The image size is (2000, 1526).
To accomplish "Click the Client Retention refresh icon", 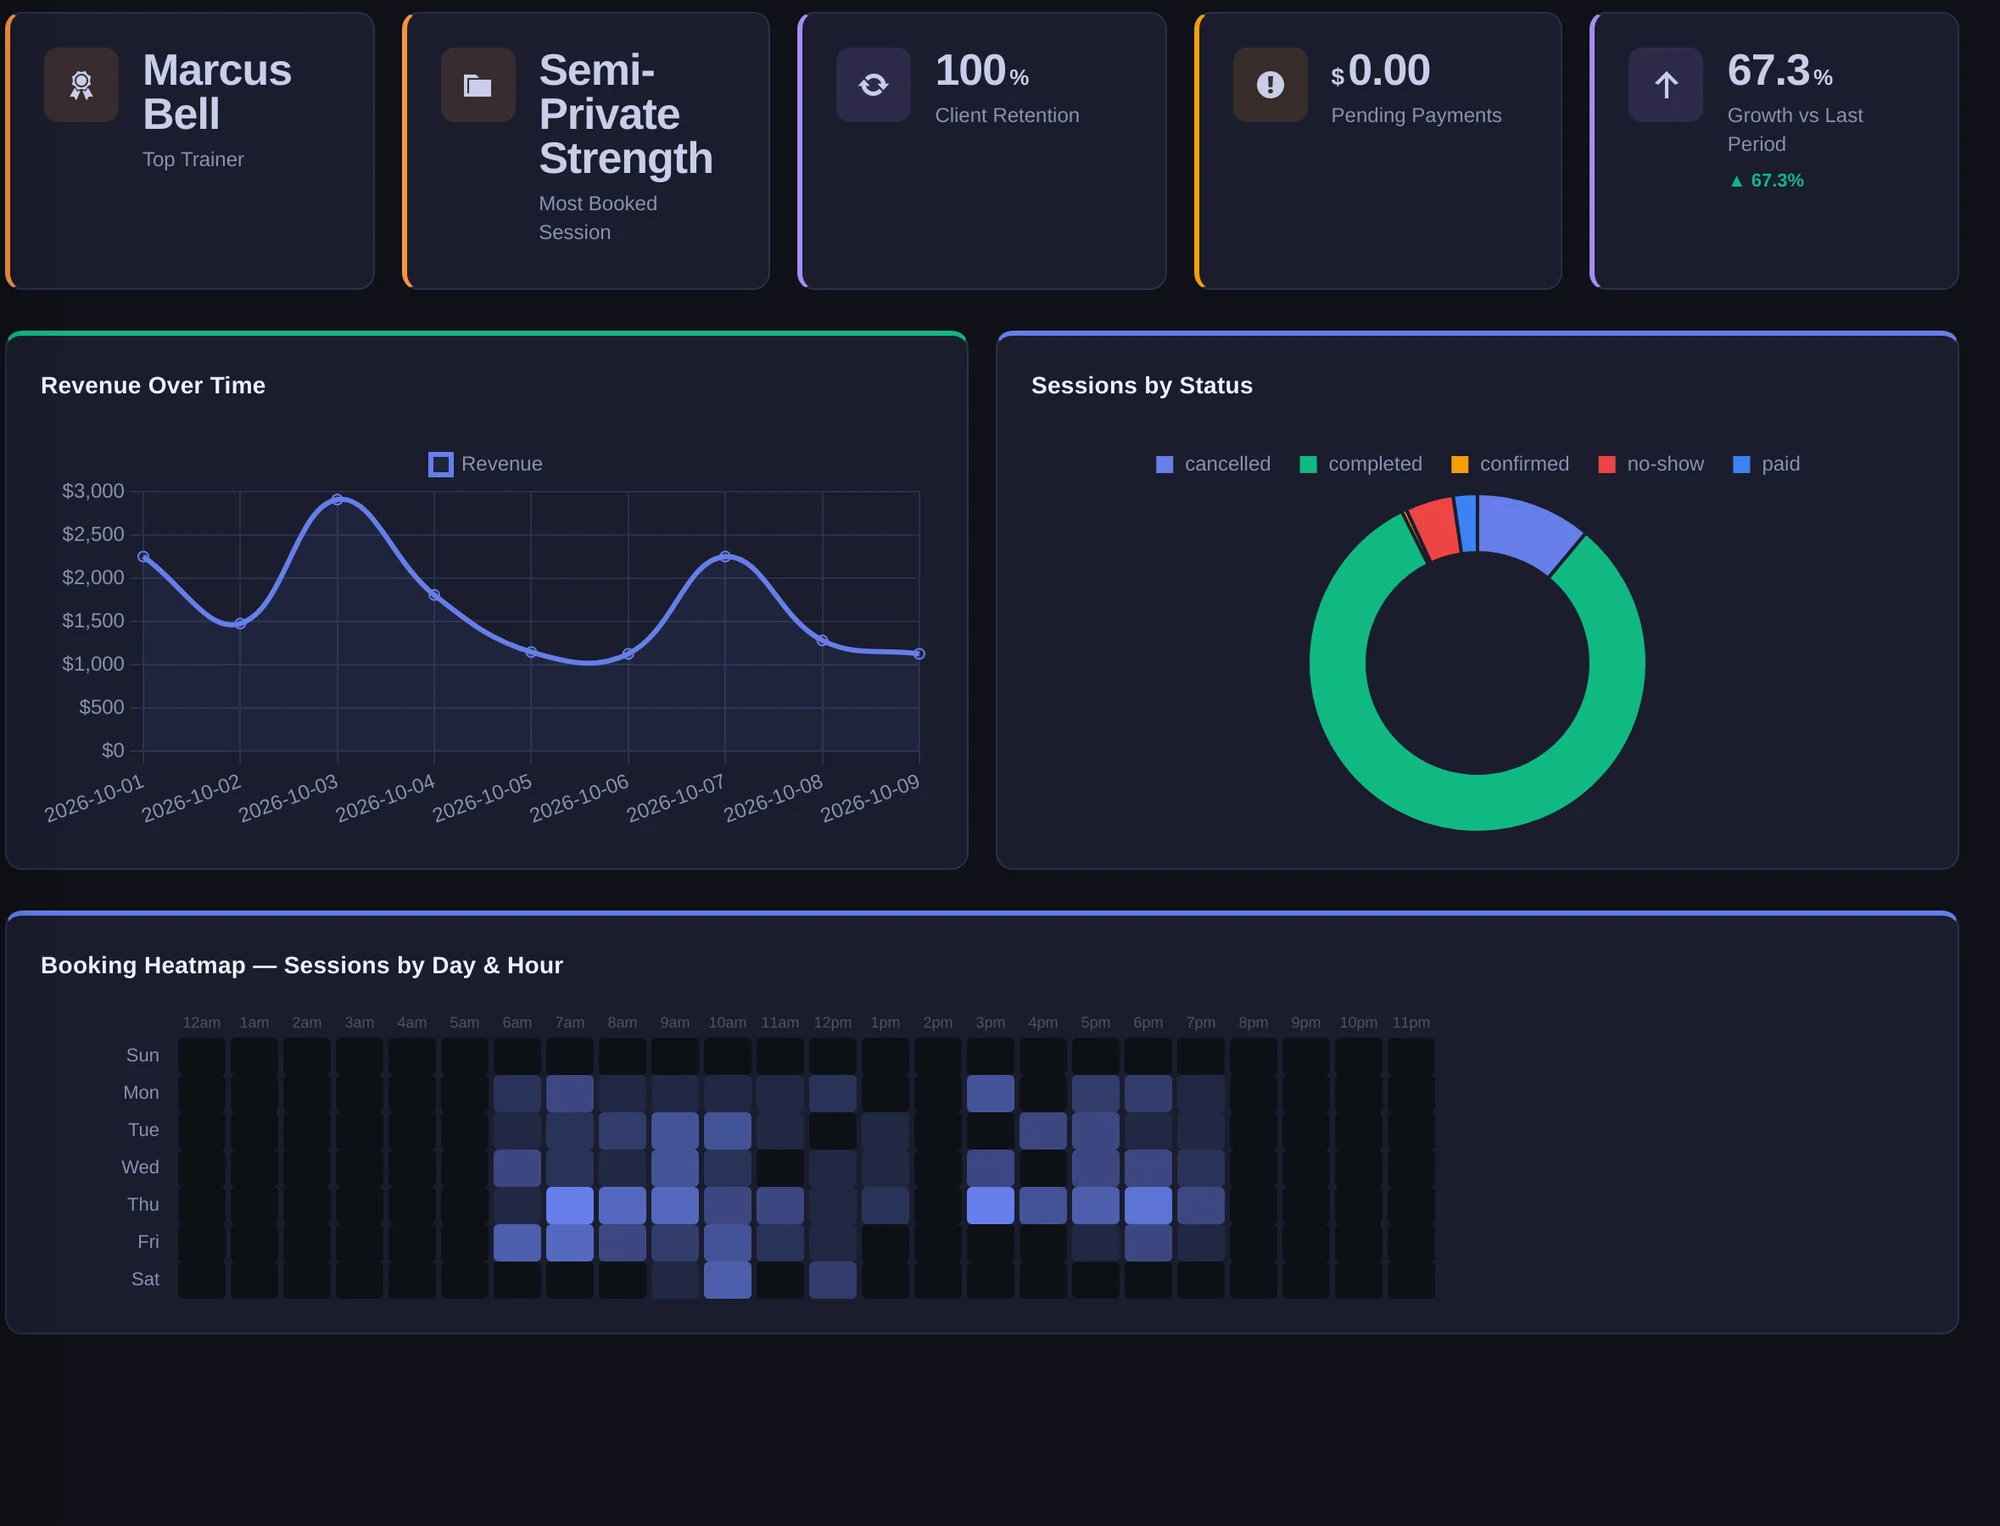I will coord(873,85).
